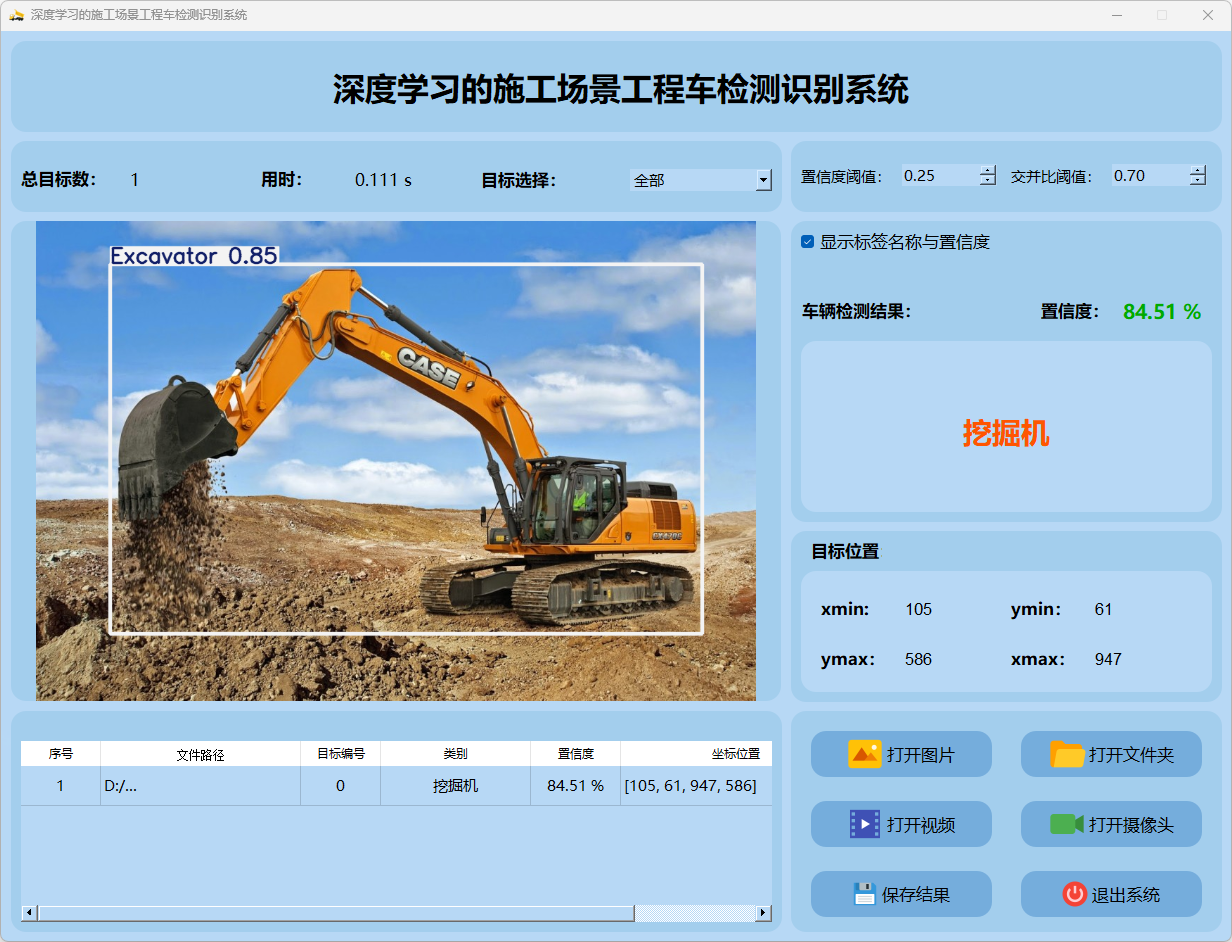This screenshot has width=1232, height=942.
Task: Click the camera icon on 打开摄像头 button
Action: point(1067,824)
